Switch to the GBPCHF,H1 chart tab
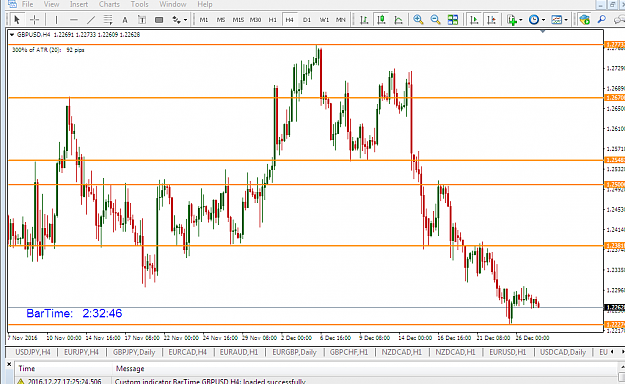 click(349, 352)
